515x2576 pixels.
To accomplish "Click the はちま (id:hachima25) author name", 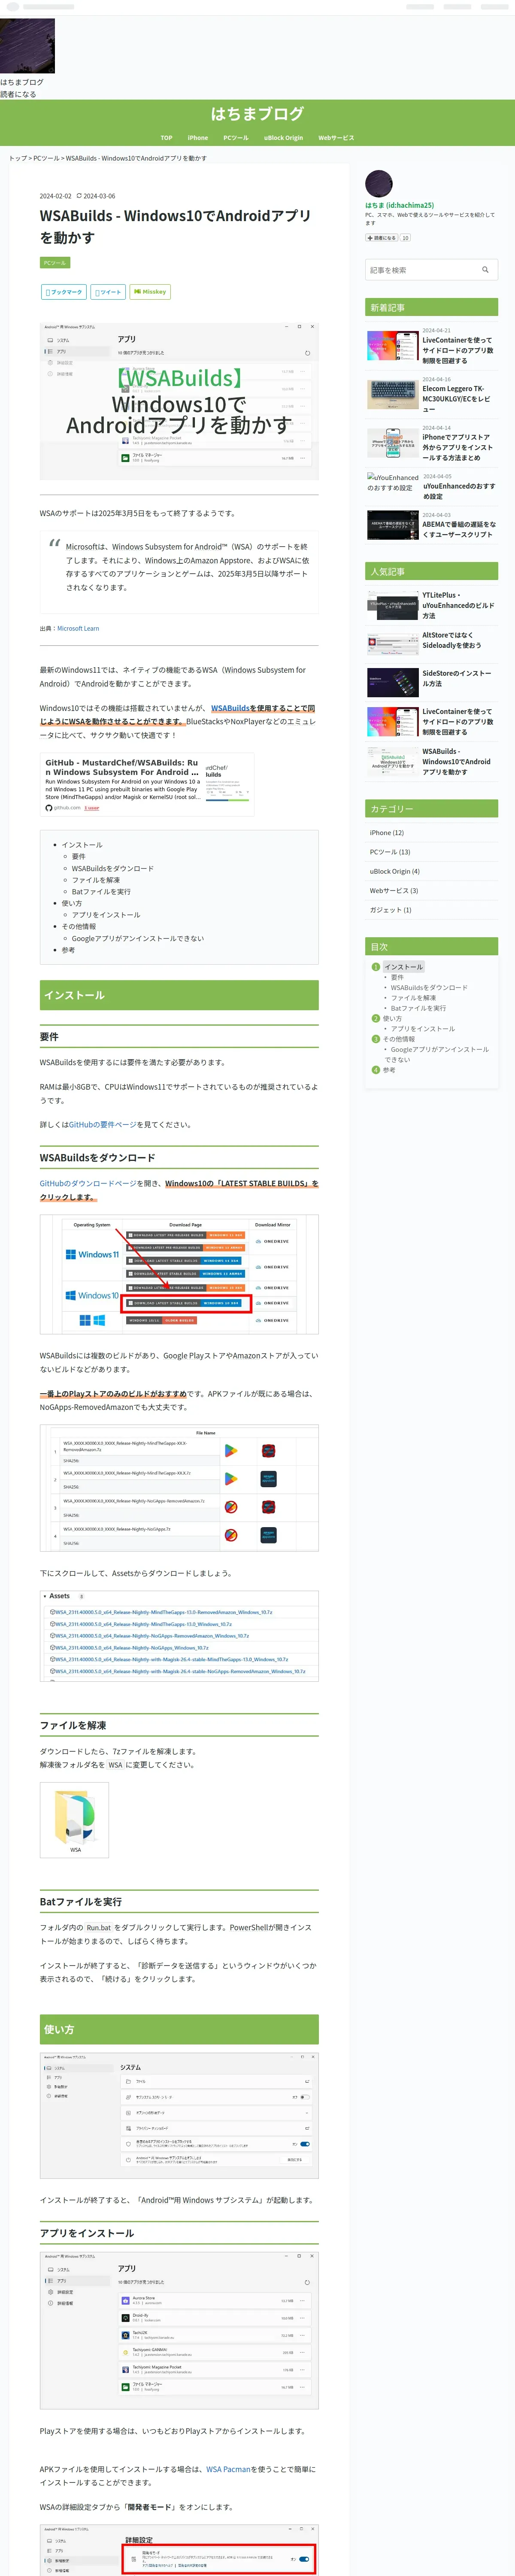I will tap(399, 205).
